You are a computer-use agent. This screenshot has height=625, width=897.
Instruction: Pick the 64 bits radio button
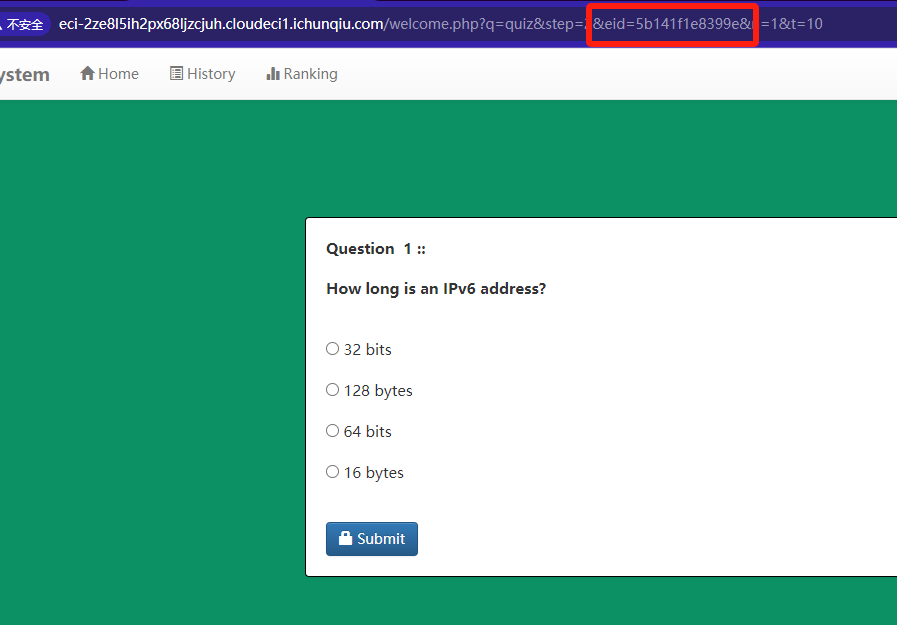tap(332, 431)
